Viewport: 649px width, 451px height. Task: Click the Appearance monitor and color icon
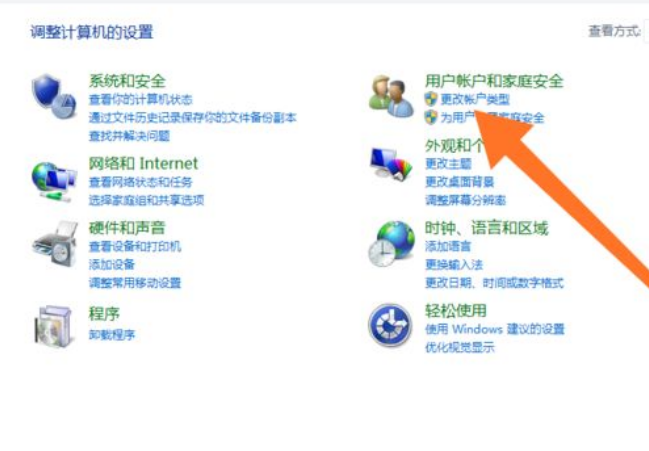[391, 164]
